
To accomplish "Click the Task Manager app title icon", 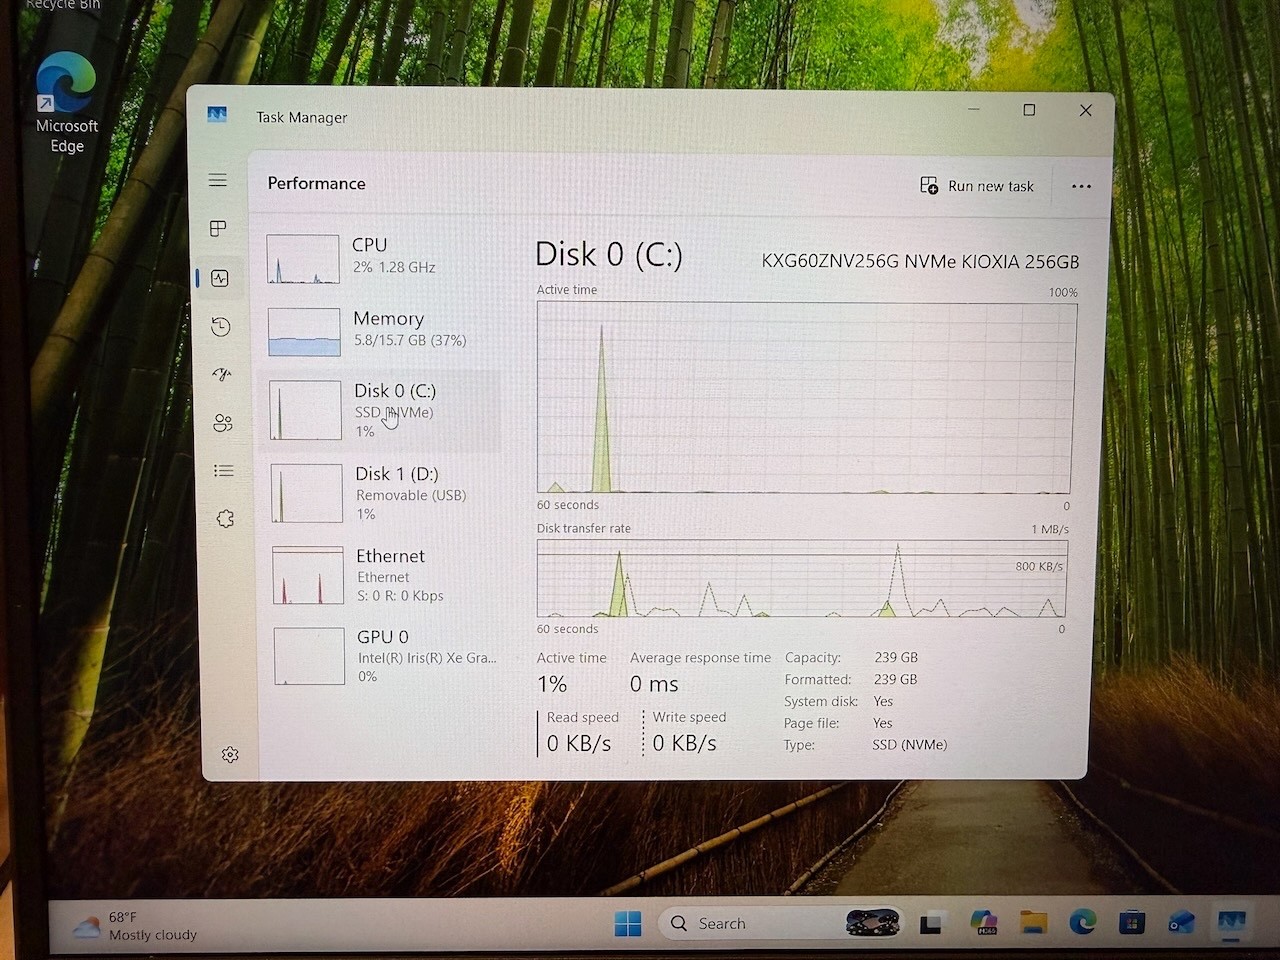I will point(217,115).
